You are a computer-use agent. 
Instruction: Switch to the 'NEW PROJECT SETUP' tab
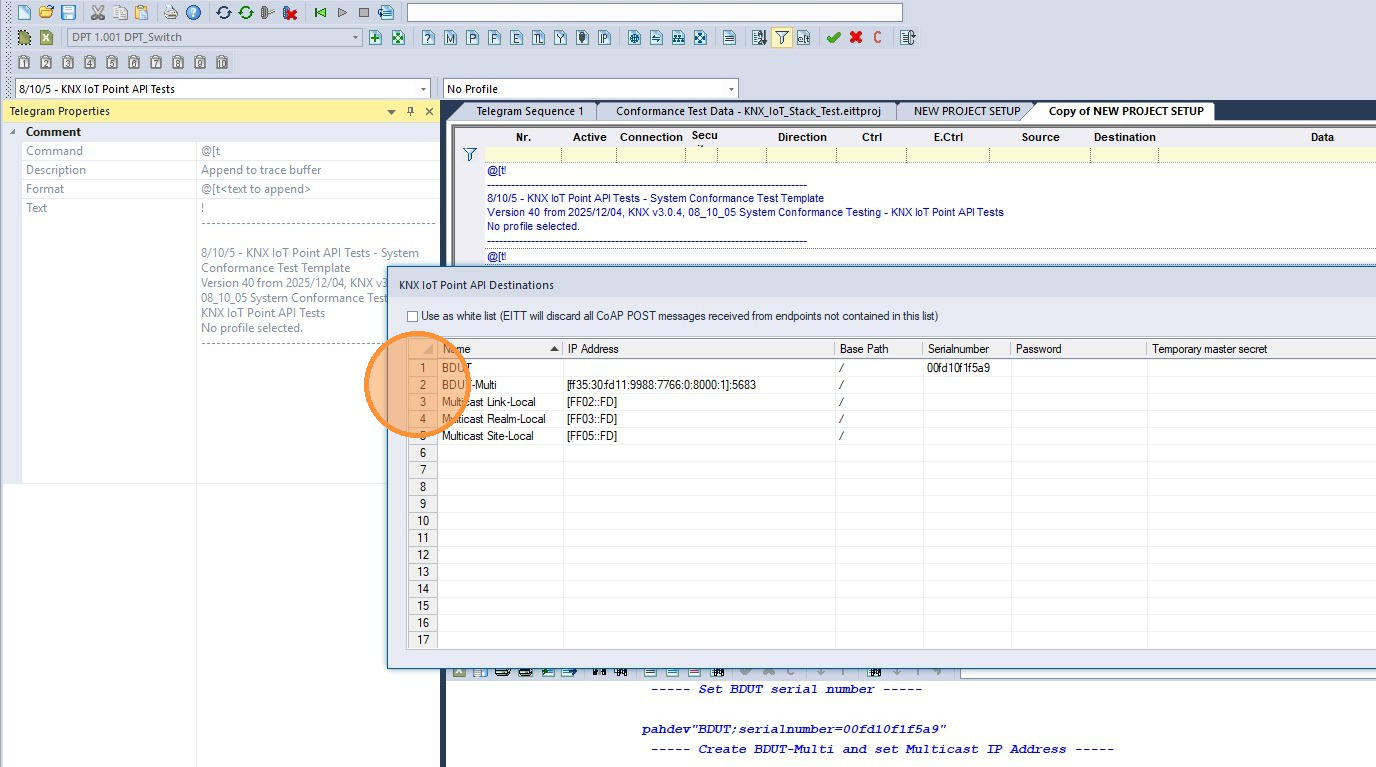(967, 111)
